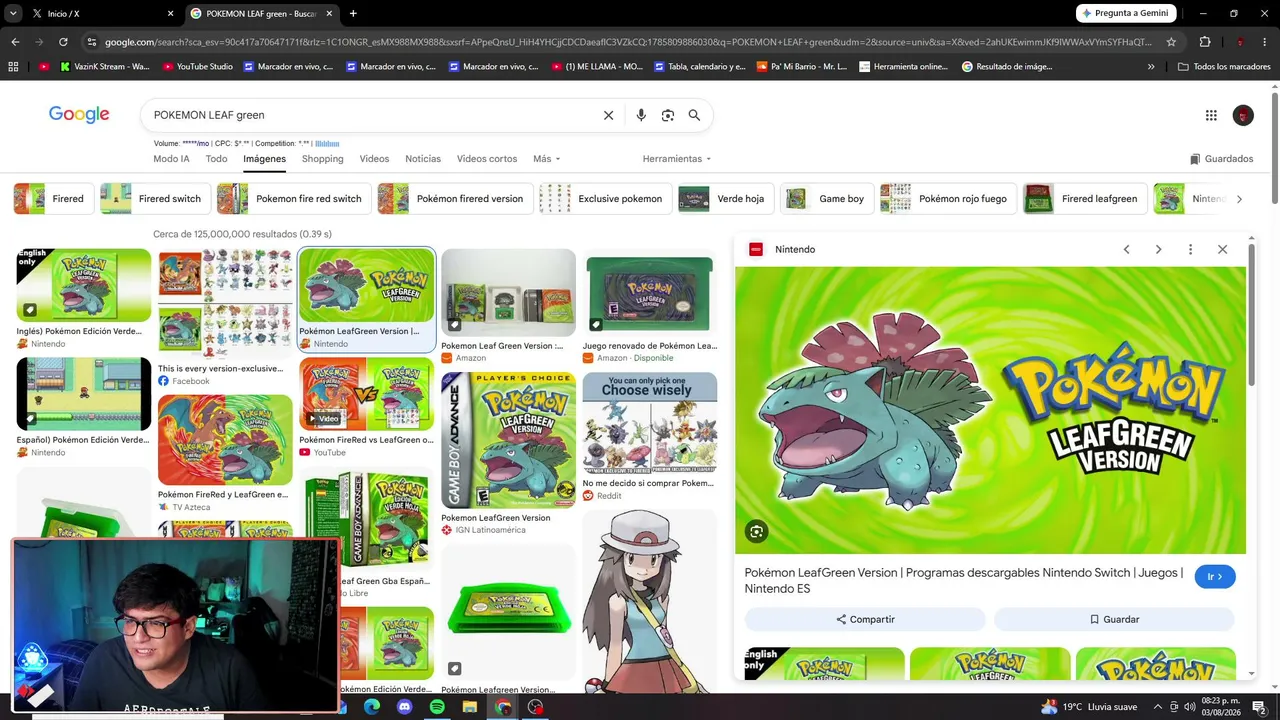Screen dimensions: 1280x720
Task: Select the Game boy suggestion chip
Action: 827,199
